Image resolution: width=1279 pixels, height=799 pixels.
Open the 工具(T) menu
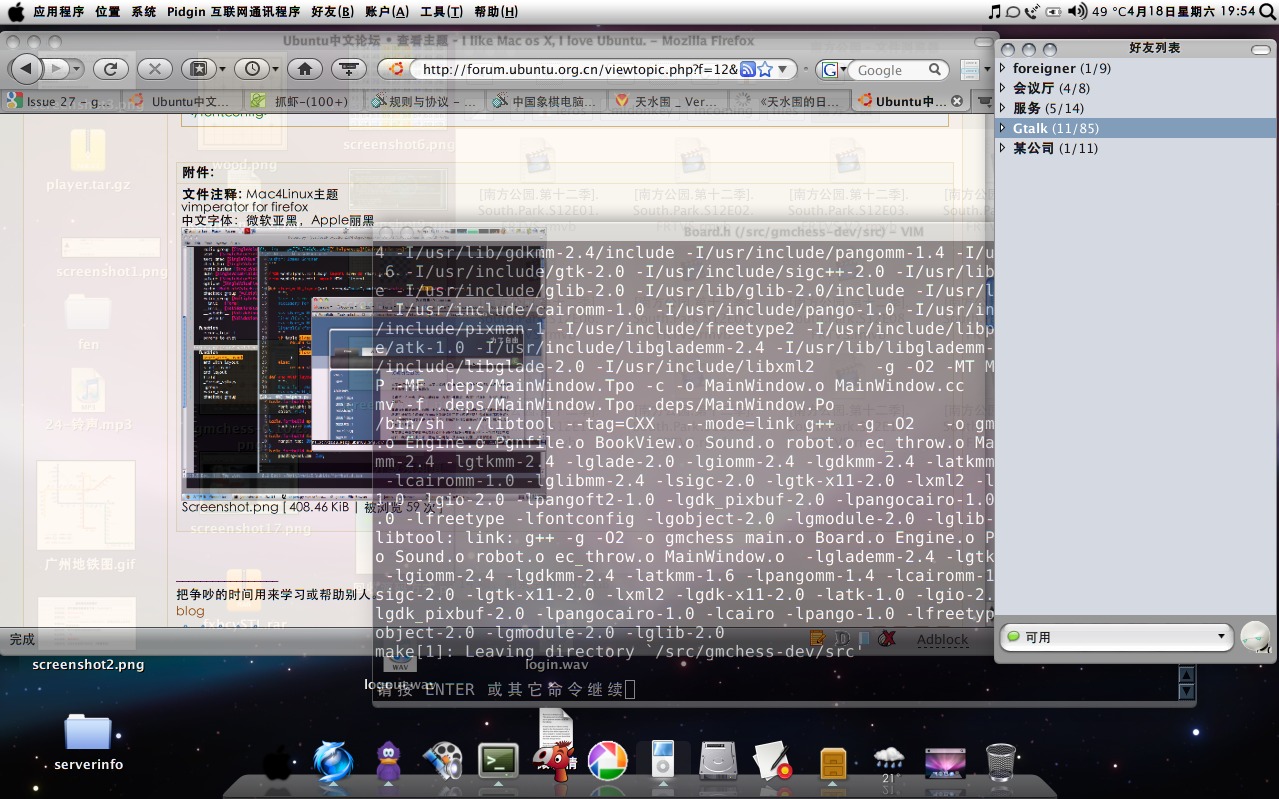[x=441, y=11]
